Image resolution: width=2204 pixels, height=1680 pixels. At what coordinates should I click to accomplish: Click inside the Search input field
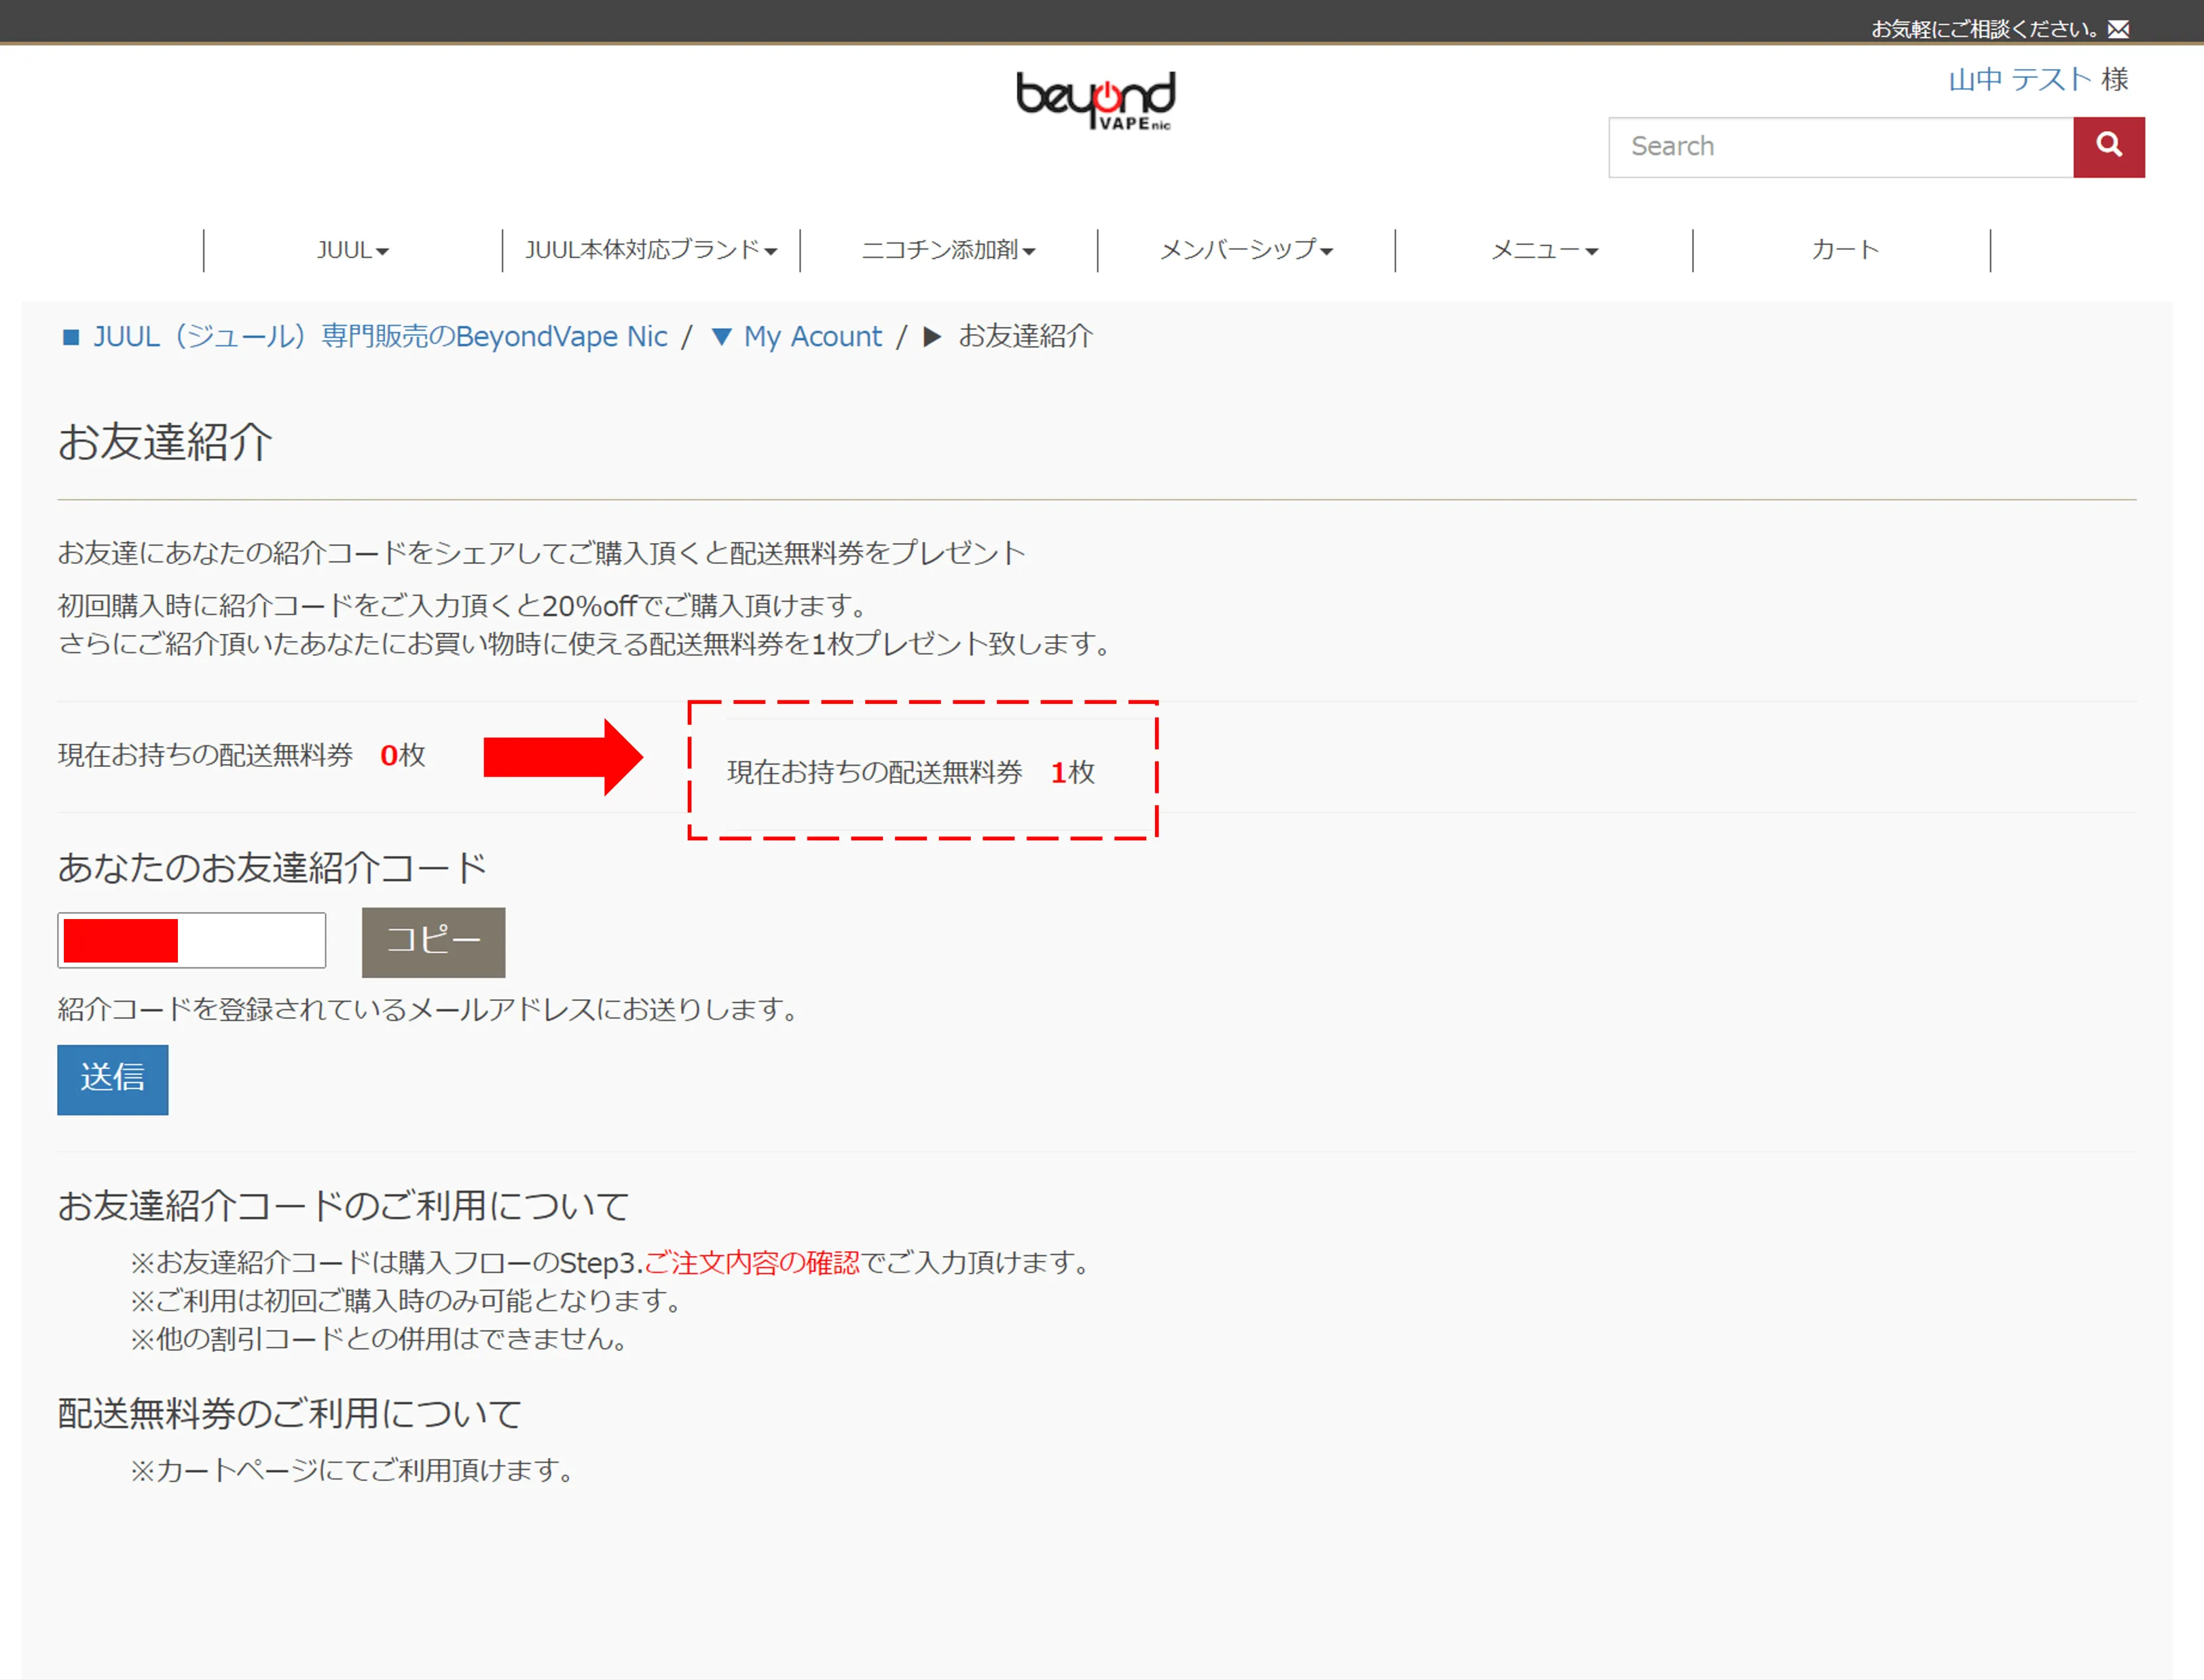coord(1840,147)
